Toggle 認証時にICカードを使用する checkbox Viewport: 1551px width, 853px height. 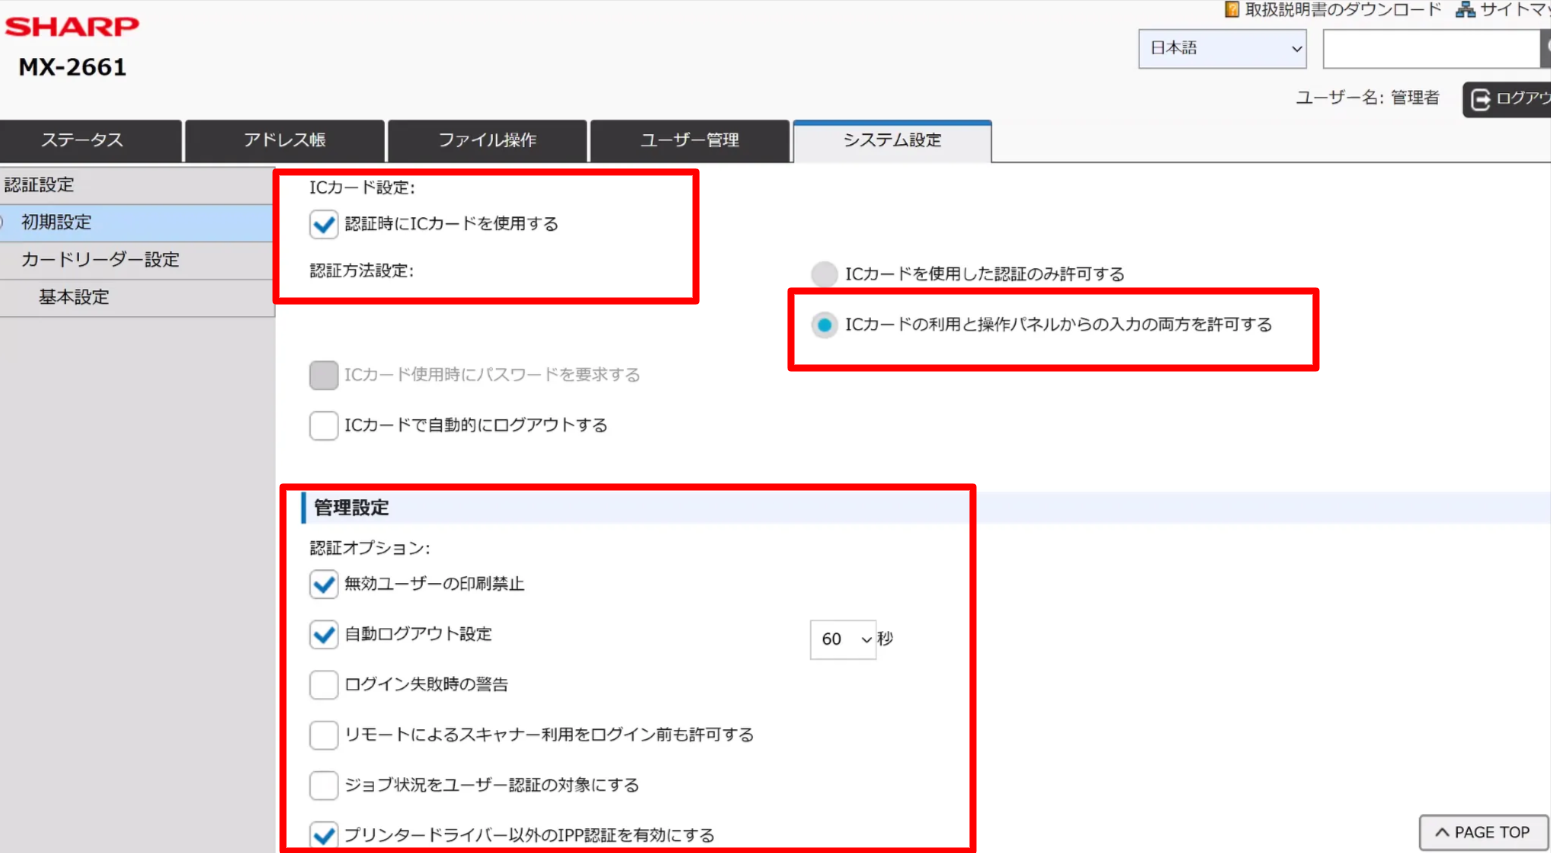(x=323, y=224)
